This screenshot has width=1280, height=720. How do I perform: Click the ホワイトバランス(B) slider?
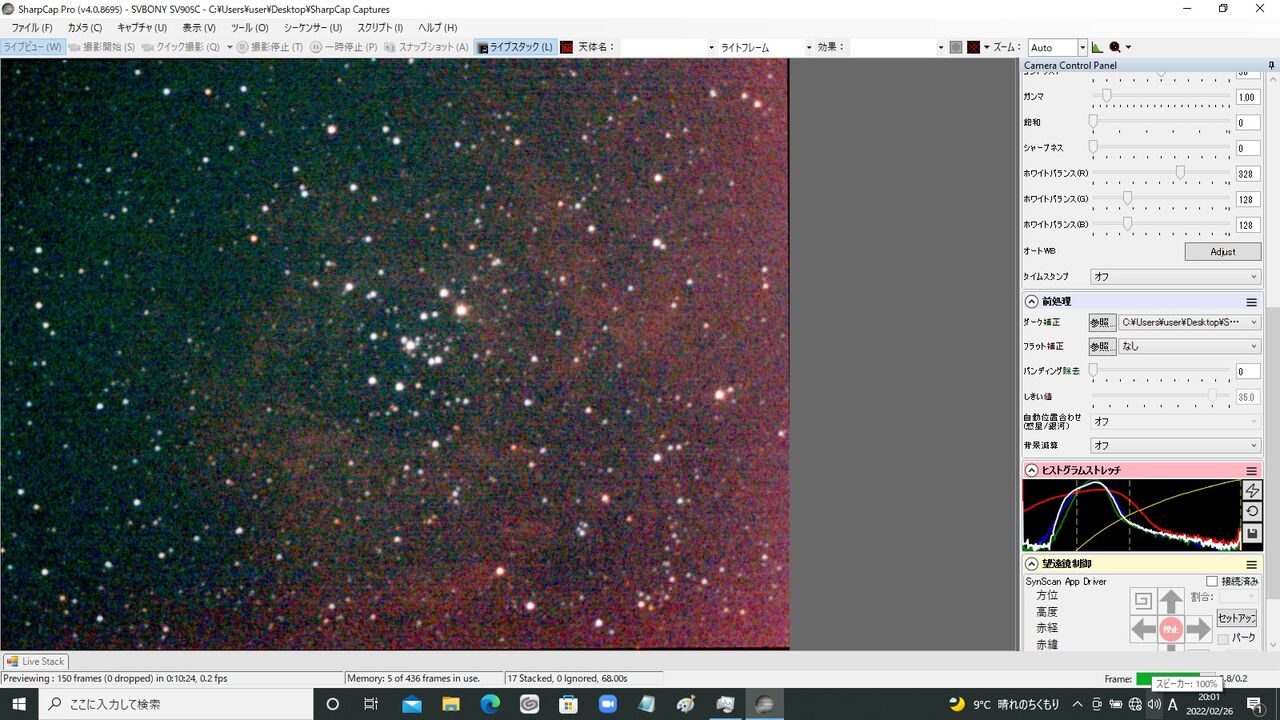[1161, 224]
